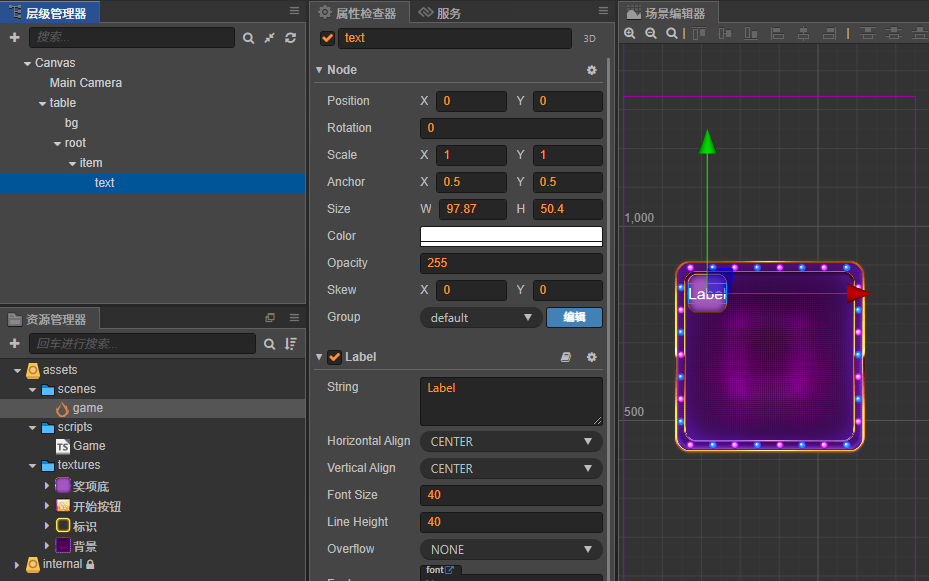Click the Label String text area

tap(511, 402)
